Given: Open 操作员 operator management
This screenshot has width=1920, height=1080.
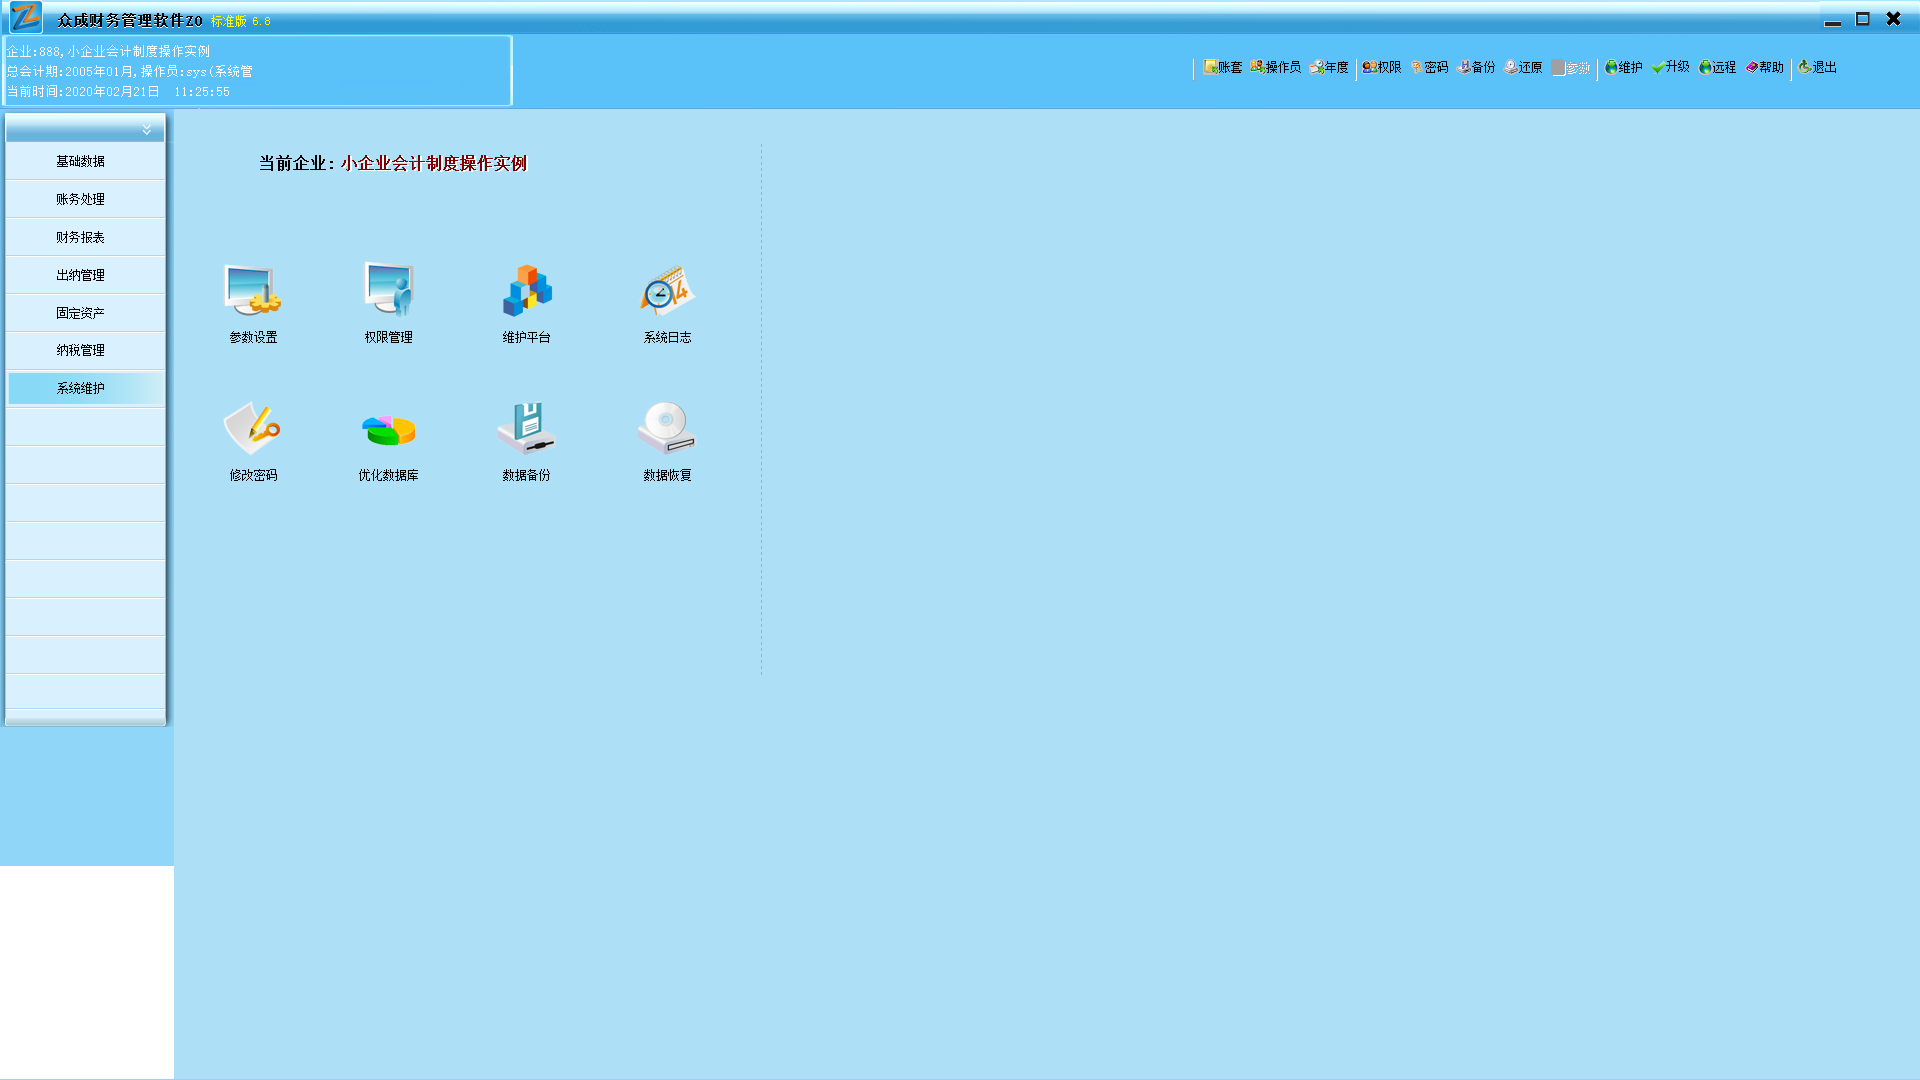Looking at the screenshot, I should click(x=1276, y=67).
